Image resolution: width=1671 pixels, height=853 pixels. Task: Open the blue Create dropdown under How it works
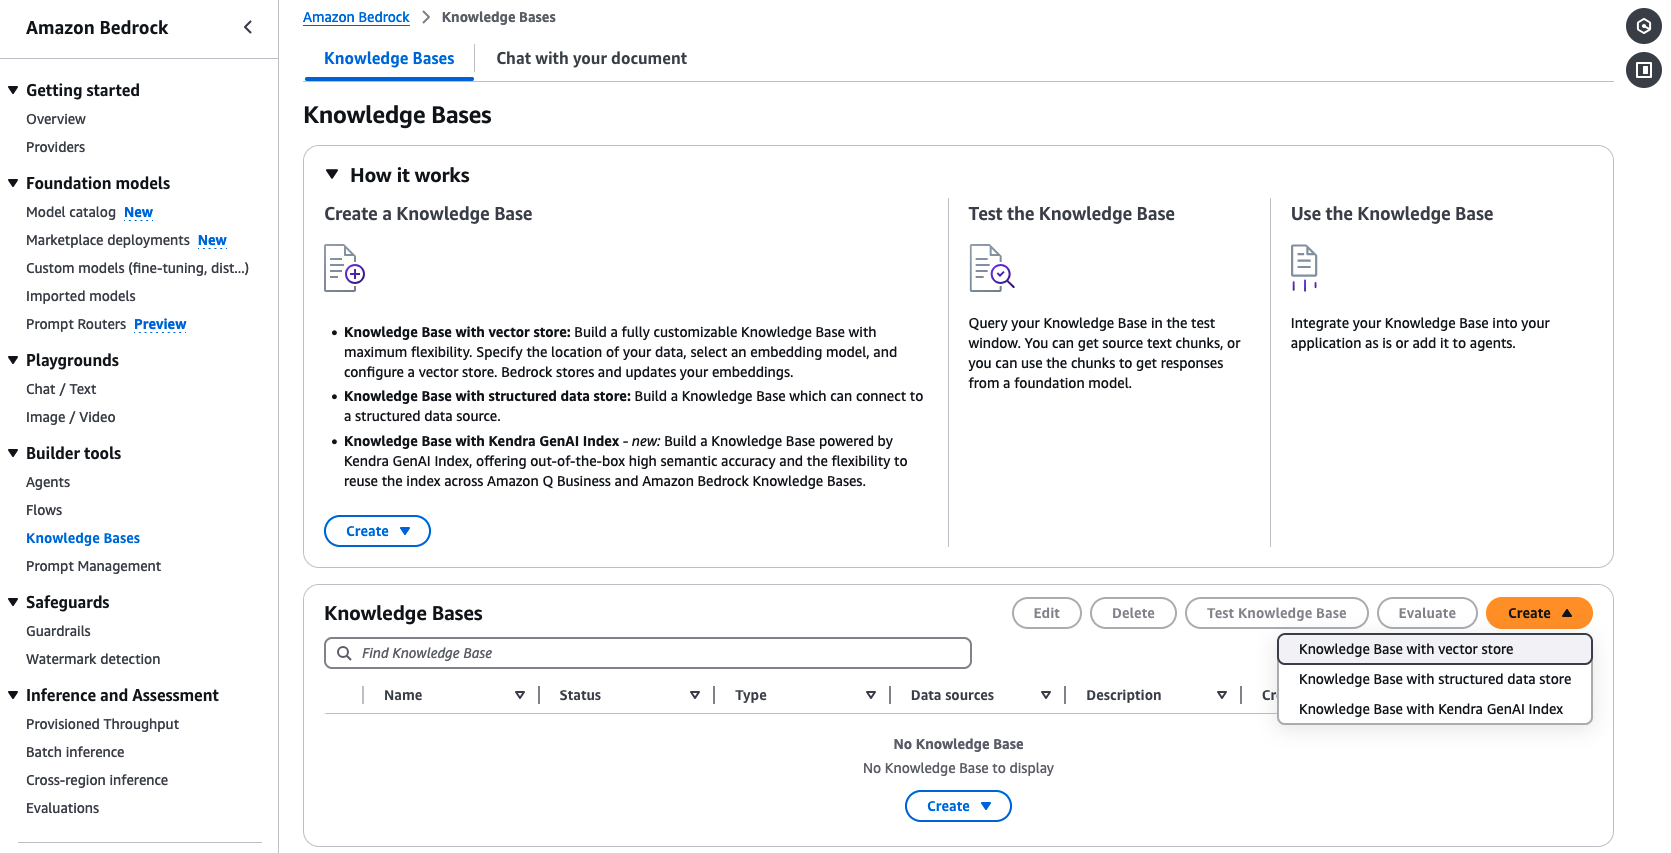pyautogui.click(x=377, y=530)
